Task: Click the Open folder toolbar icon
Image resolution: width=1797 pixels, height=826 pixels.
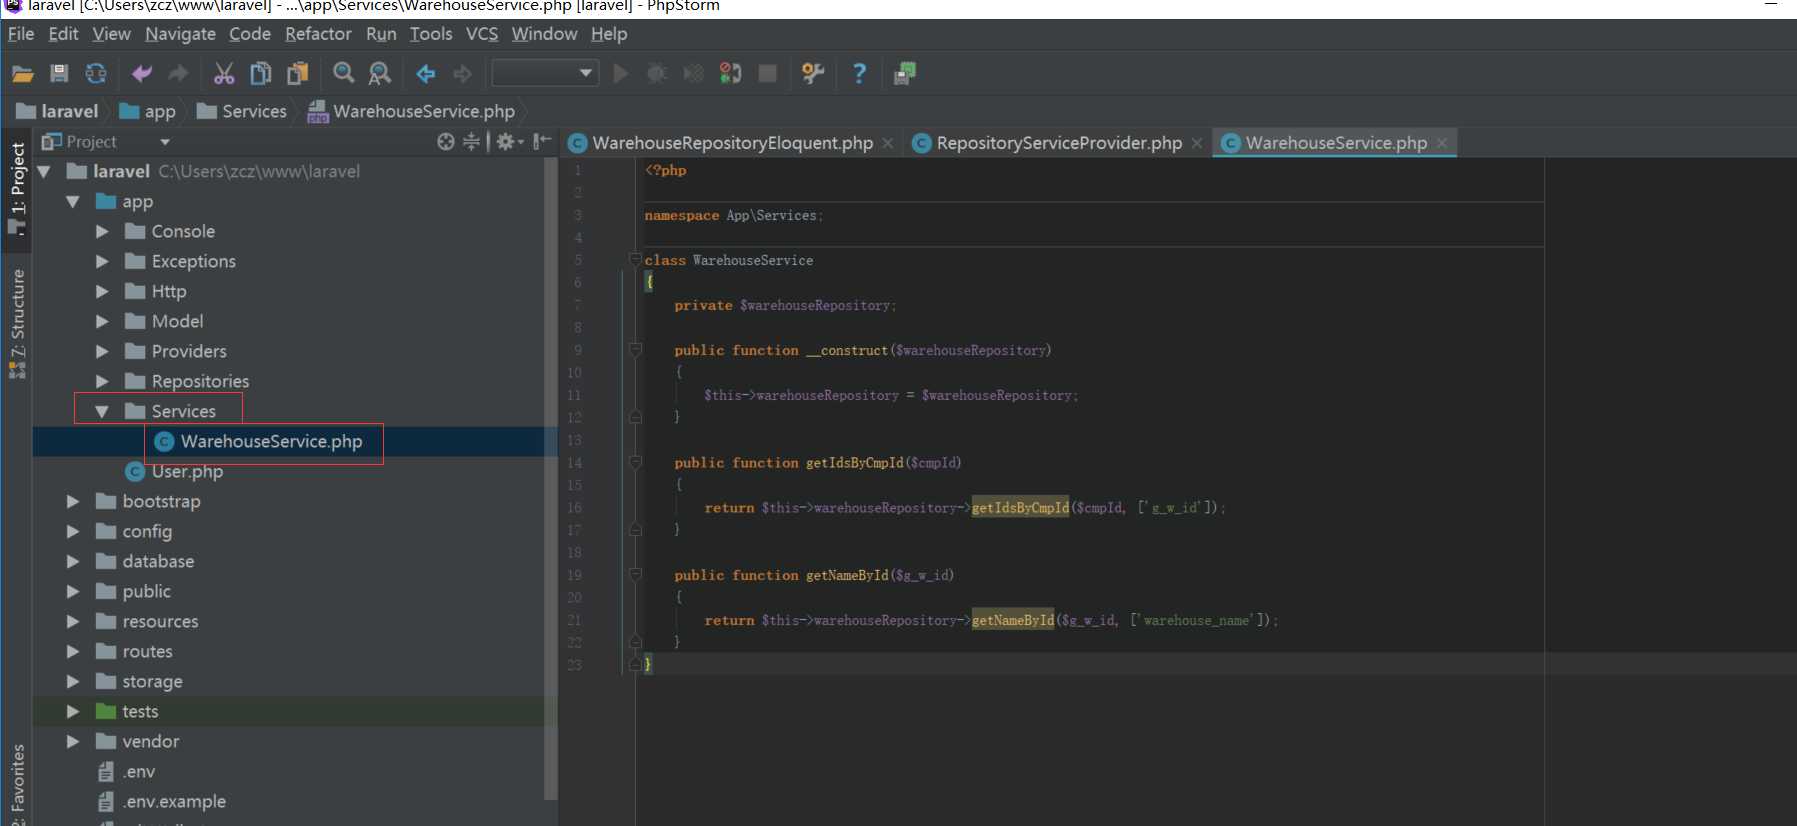Action: 22,73
